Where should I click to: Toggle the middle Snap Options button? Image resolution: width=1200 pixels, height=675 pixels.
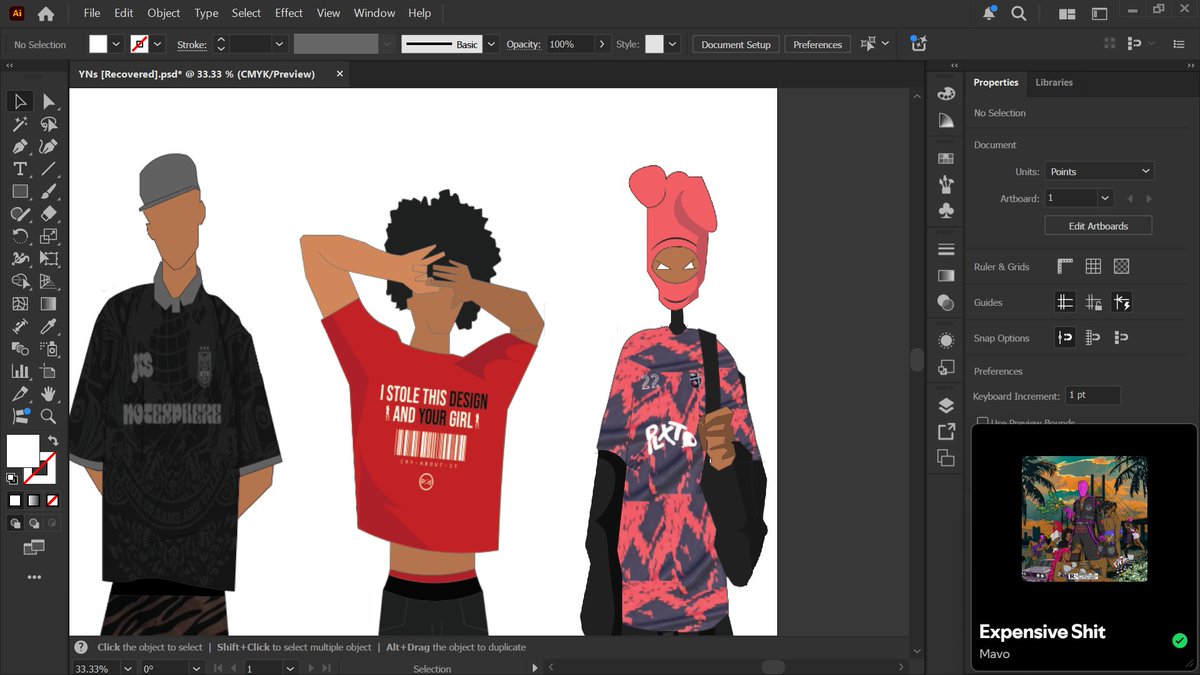[x=1093, y=338]
